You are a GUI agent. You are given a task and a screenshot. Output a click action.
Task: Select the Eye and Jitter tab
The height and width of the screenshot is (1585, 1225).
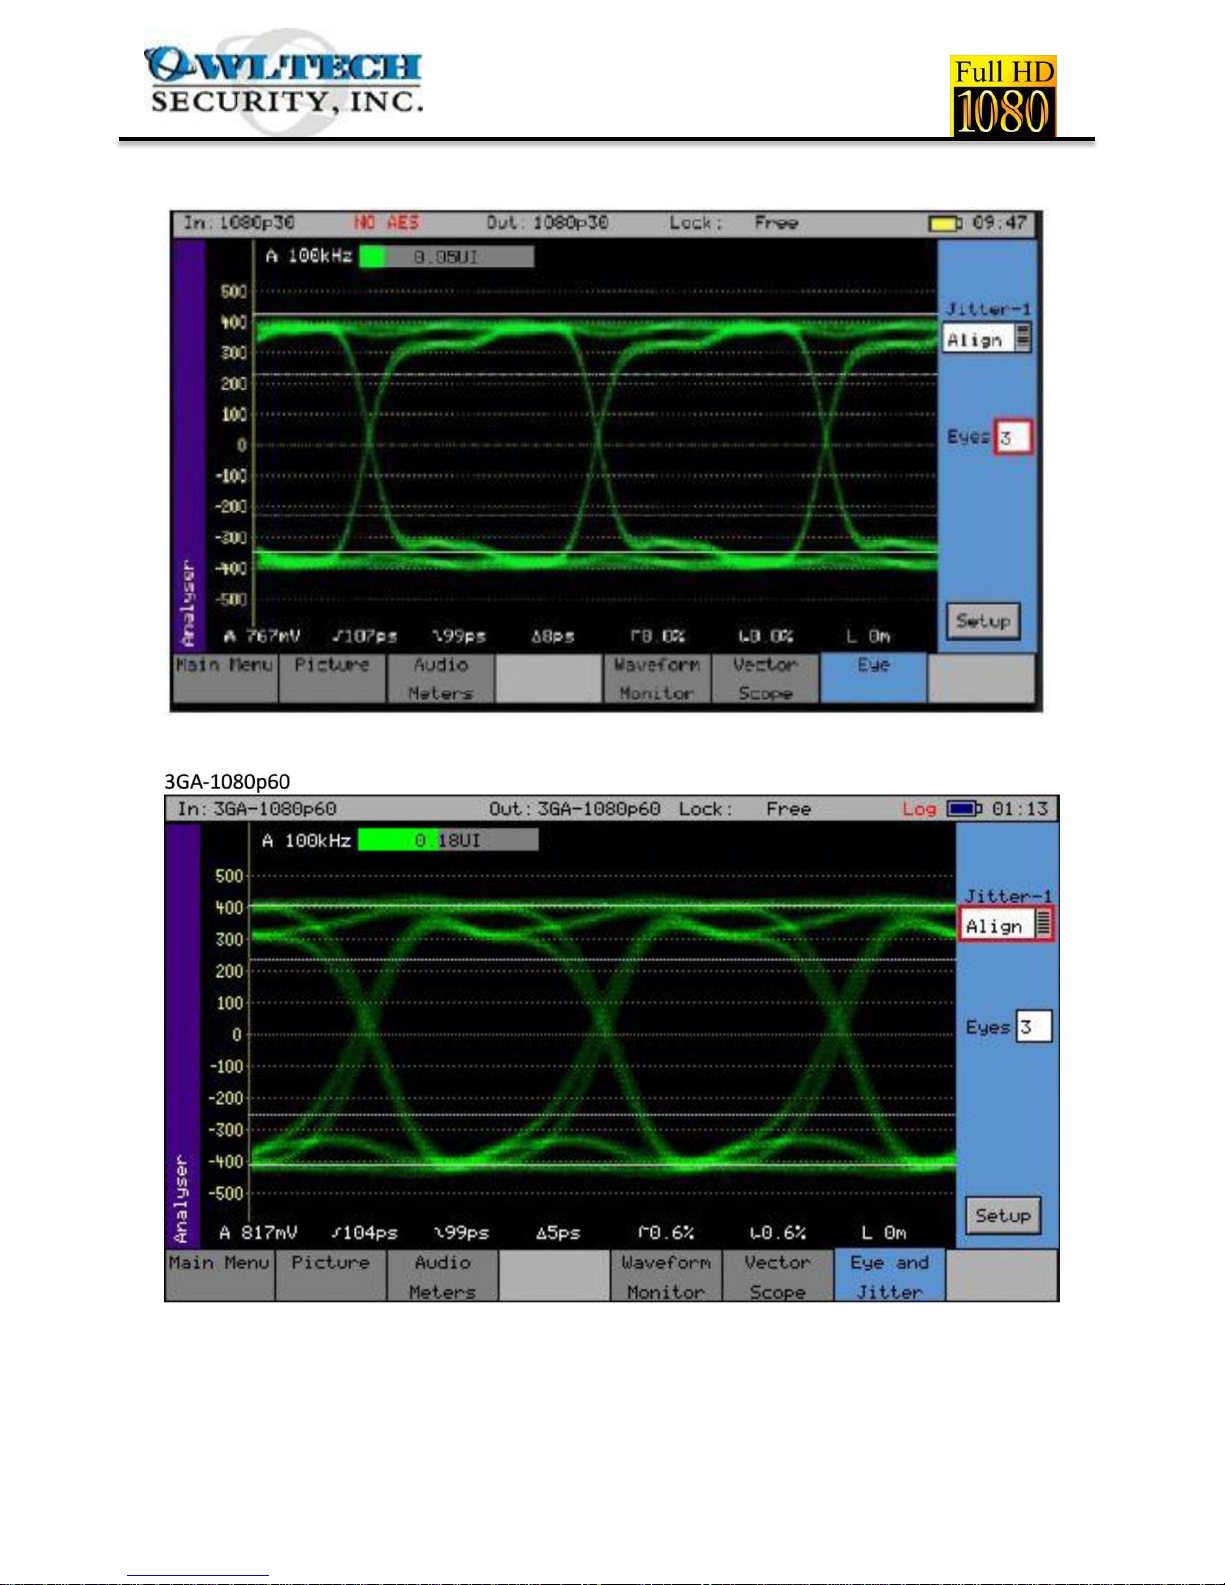[889, 1275]
